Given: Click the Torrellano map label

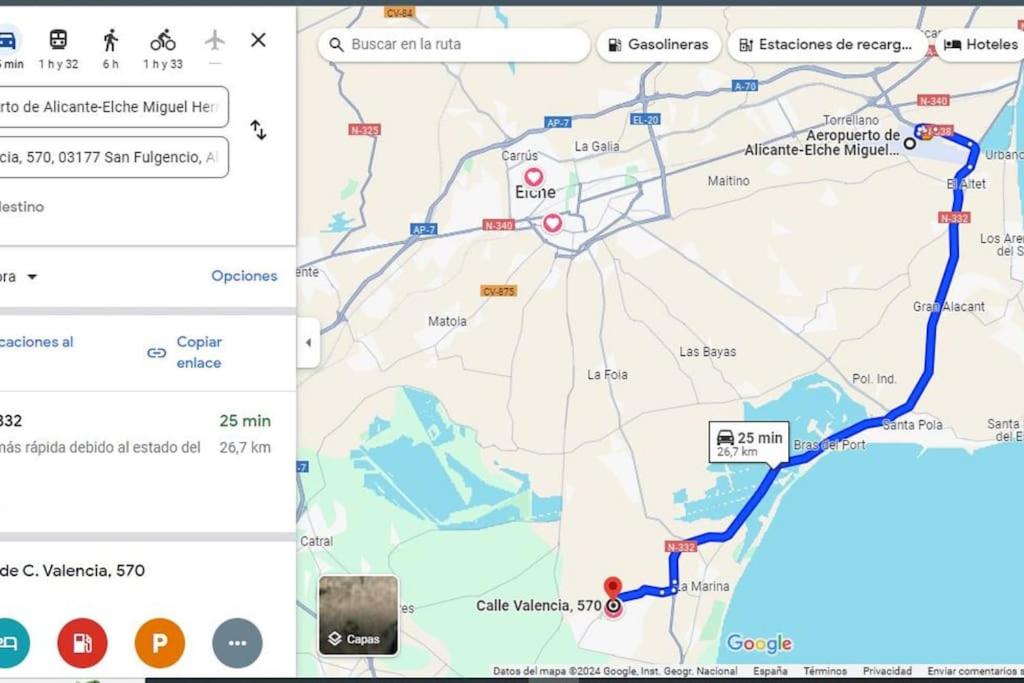Looking at the screenshot, I should (851, 120).
